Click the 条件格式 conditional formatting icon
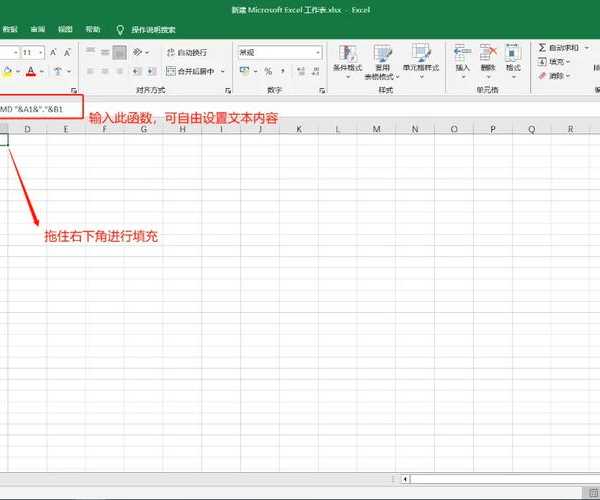The image size is (600, 500). click(347, 58)
